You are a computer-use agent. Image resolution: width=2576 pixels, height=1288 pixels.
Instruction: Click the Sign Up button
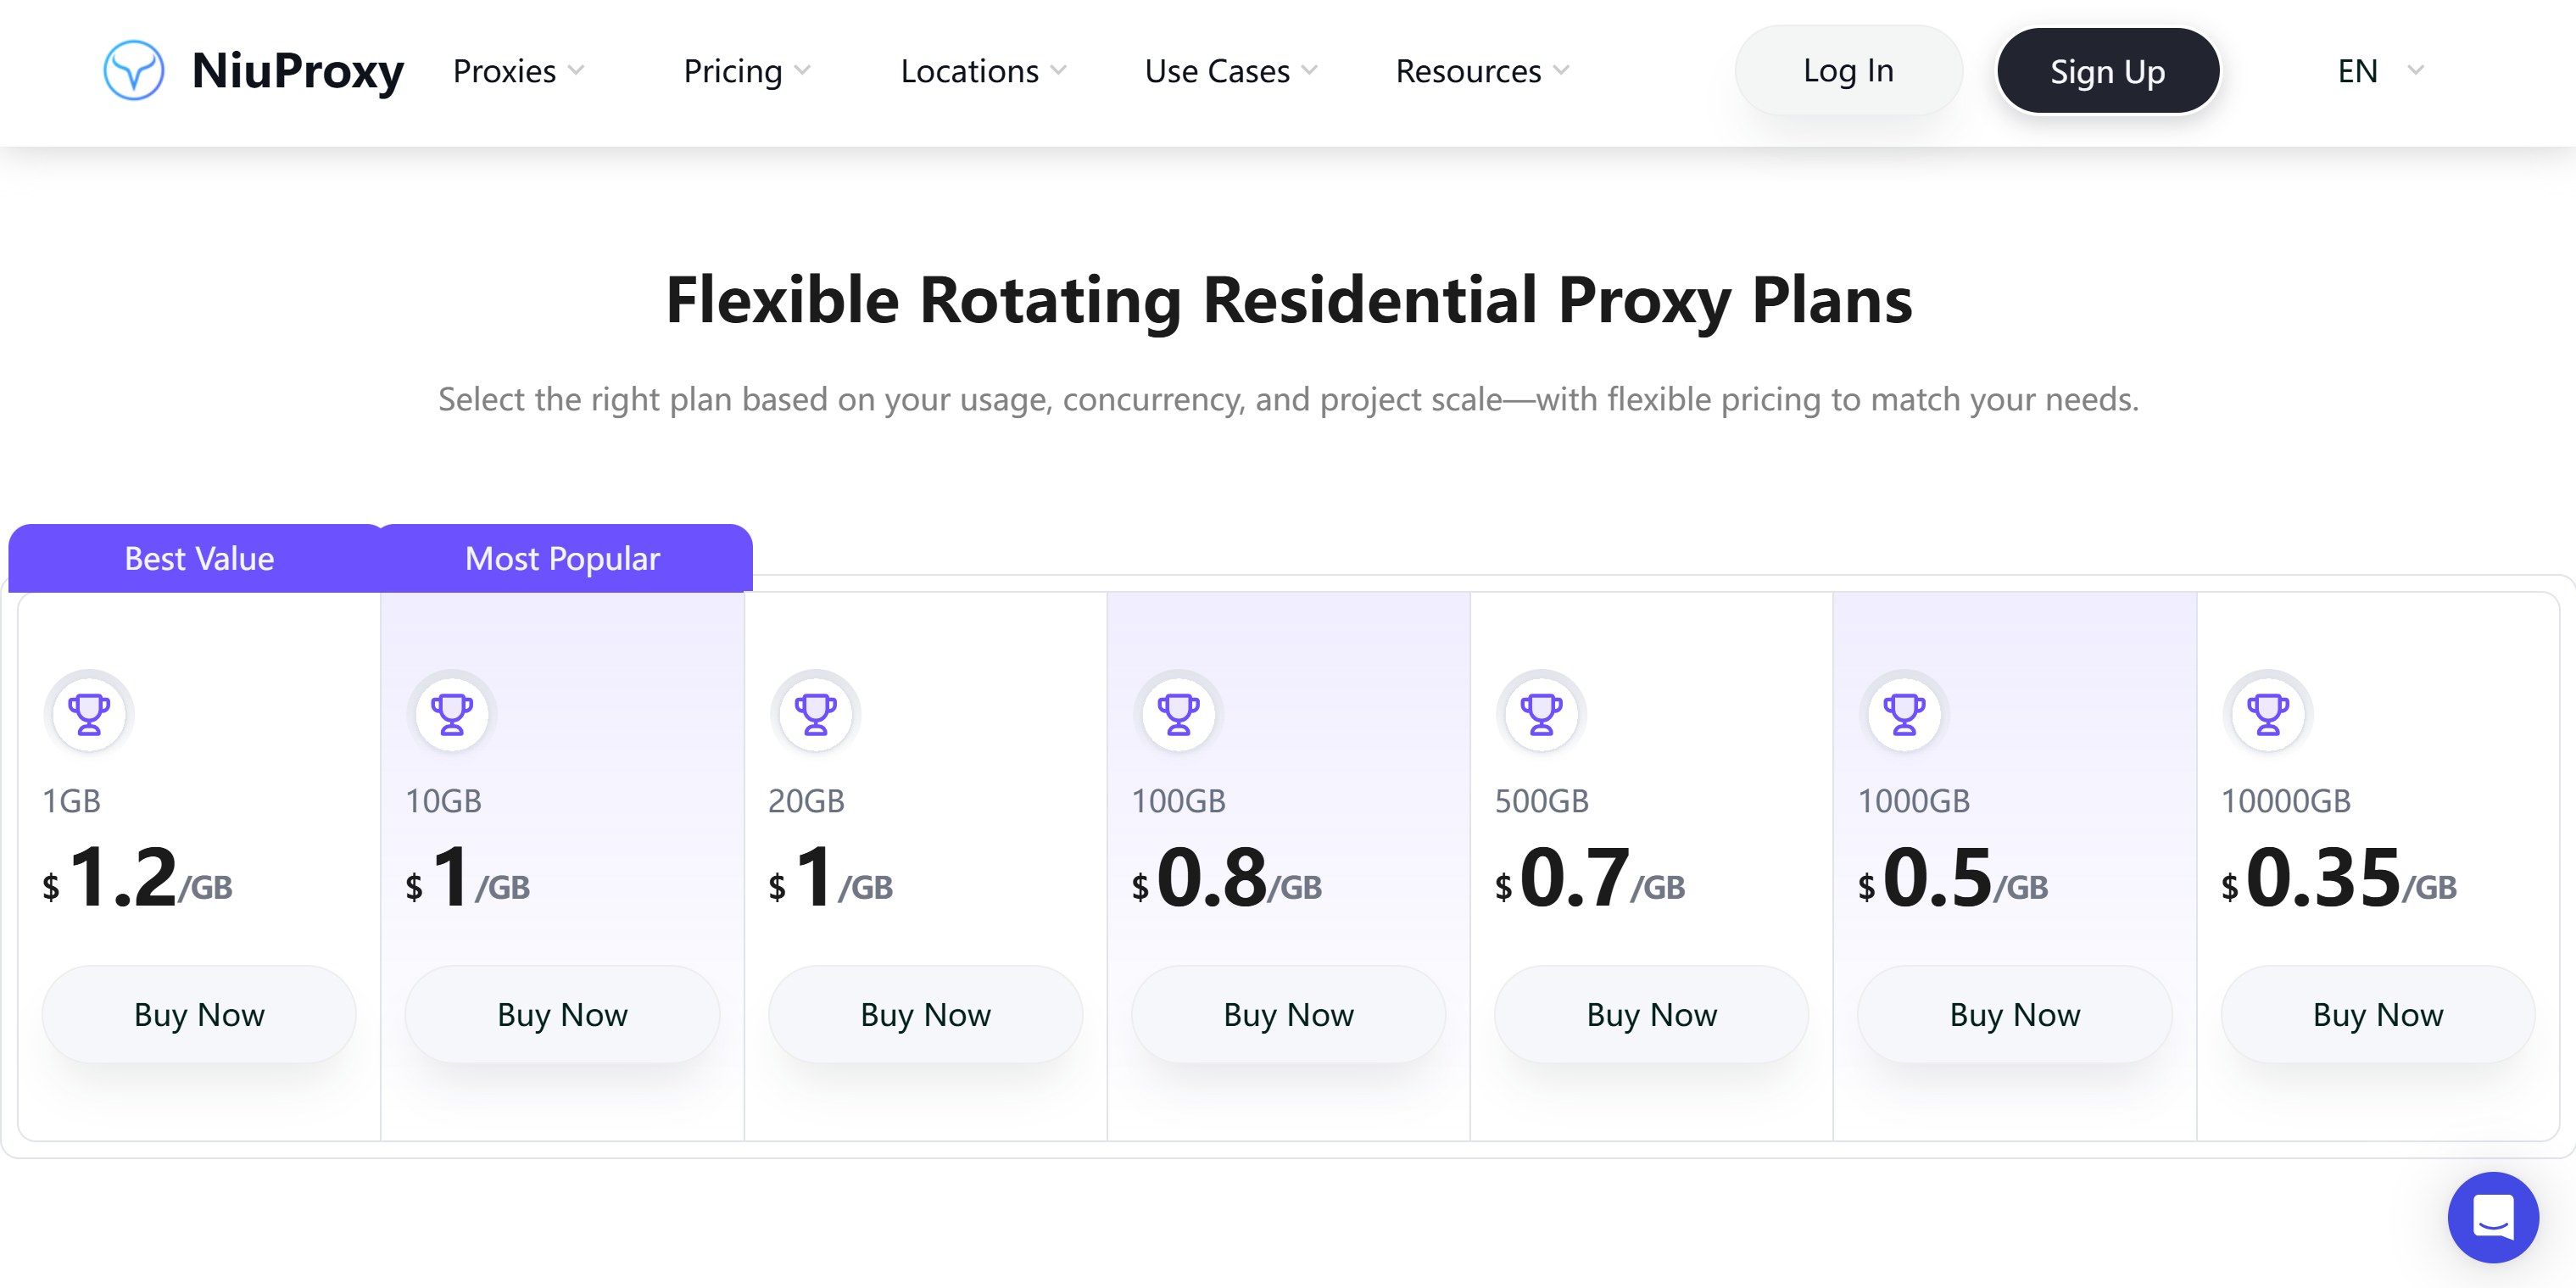click(2108, 70)
